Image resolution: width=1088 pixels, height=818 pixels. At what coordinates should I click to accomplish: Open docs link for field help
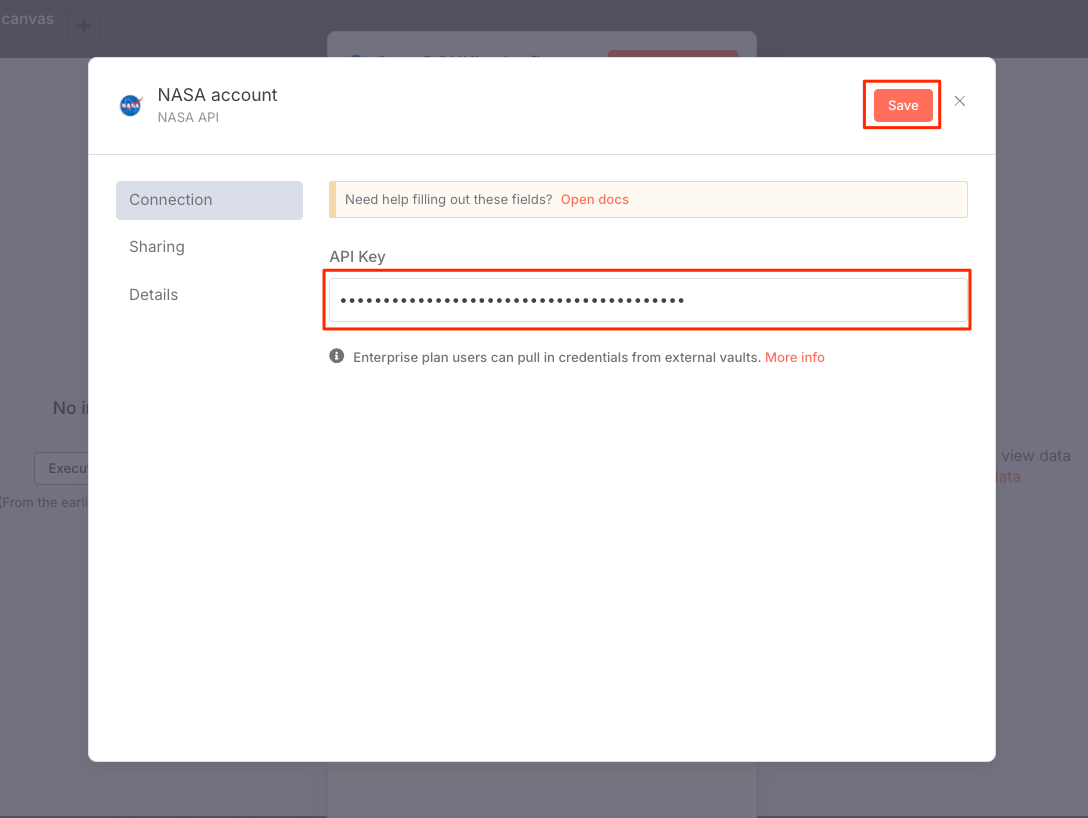(x=595, y=200)
